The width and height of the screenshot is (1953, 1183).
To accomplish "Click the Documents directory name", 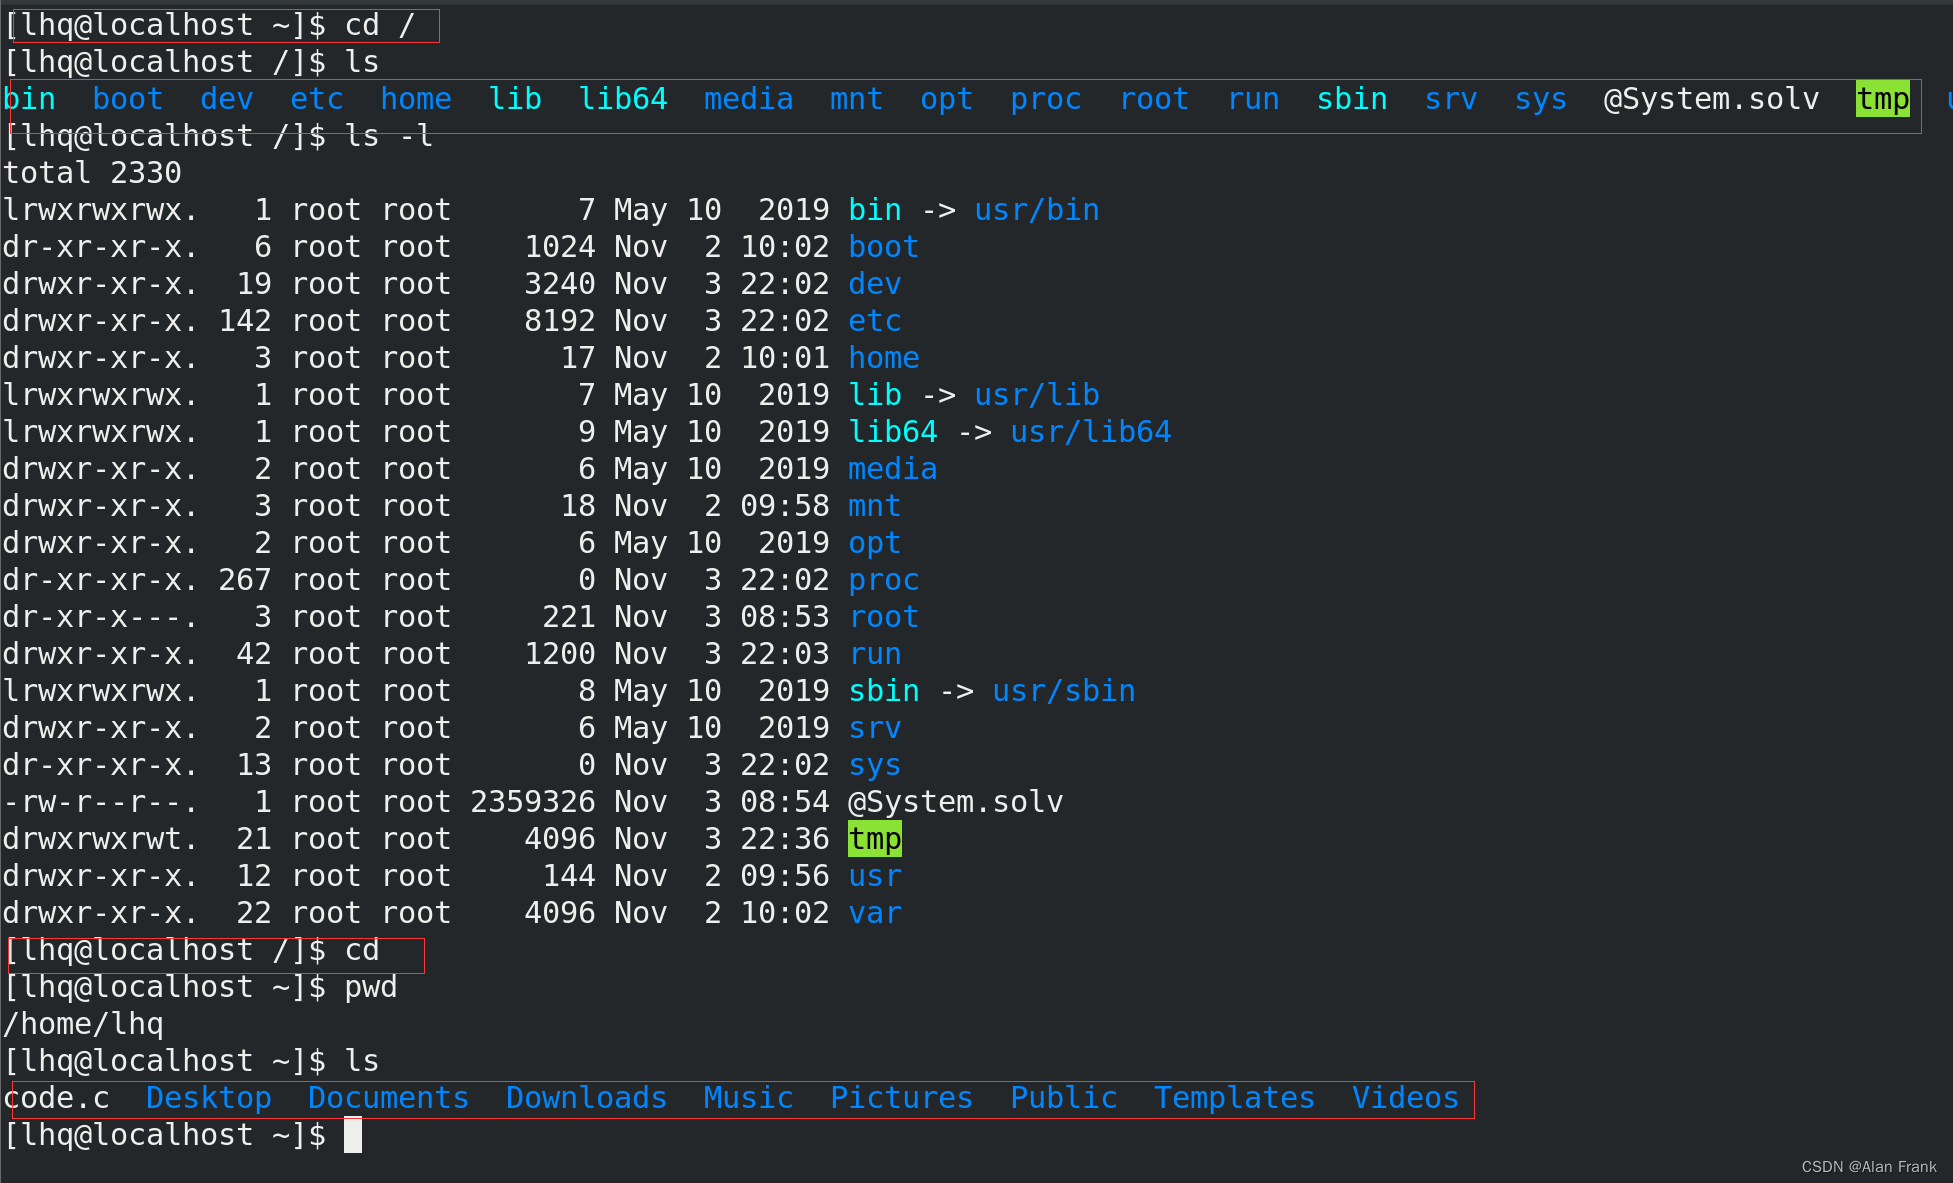I will point(388,1098).
